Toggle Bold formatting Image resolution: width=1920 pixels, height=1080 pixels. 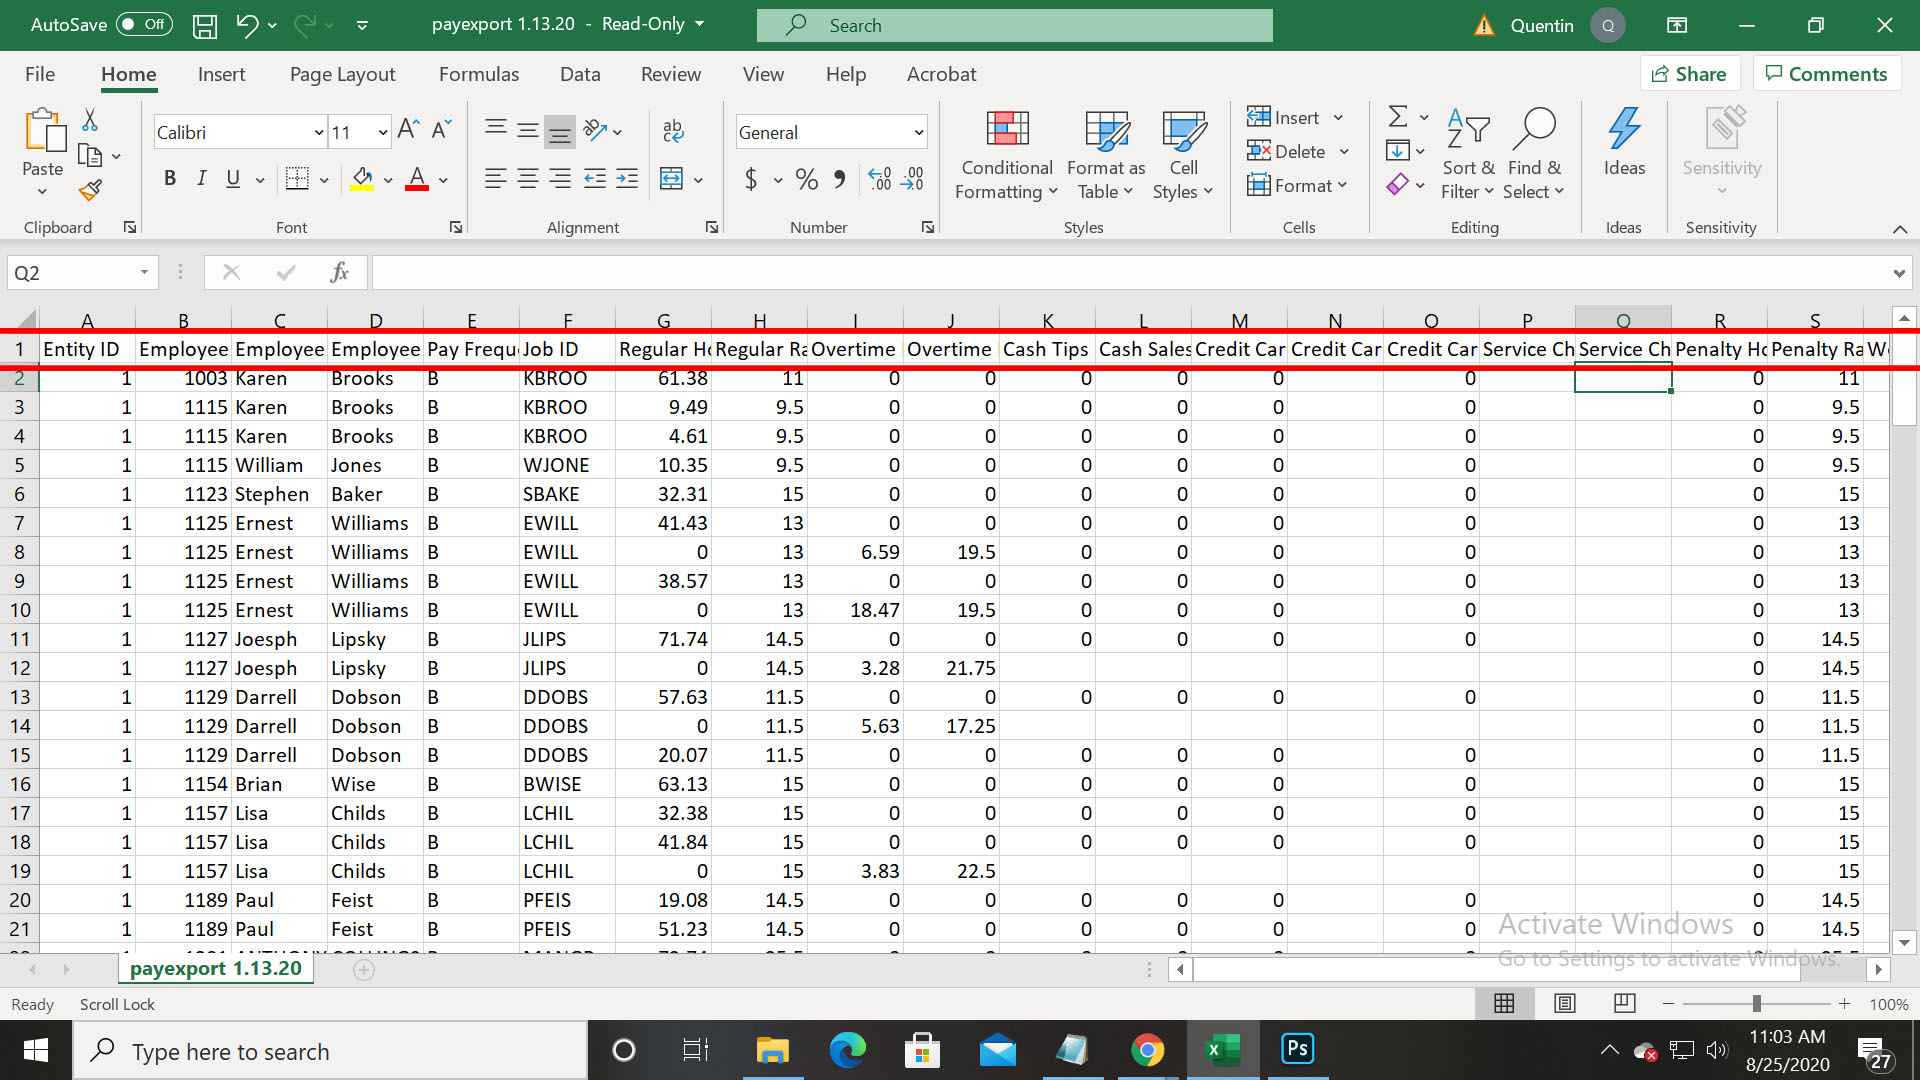point(170,179)
